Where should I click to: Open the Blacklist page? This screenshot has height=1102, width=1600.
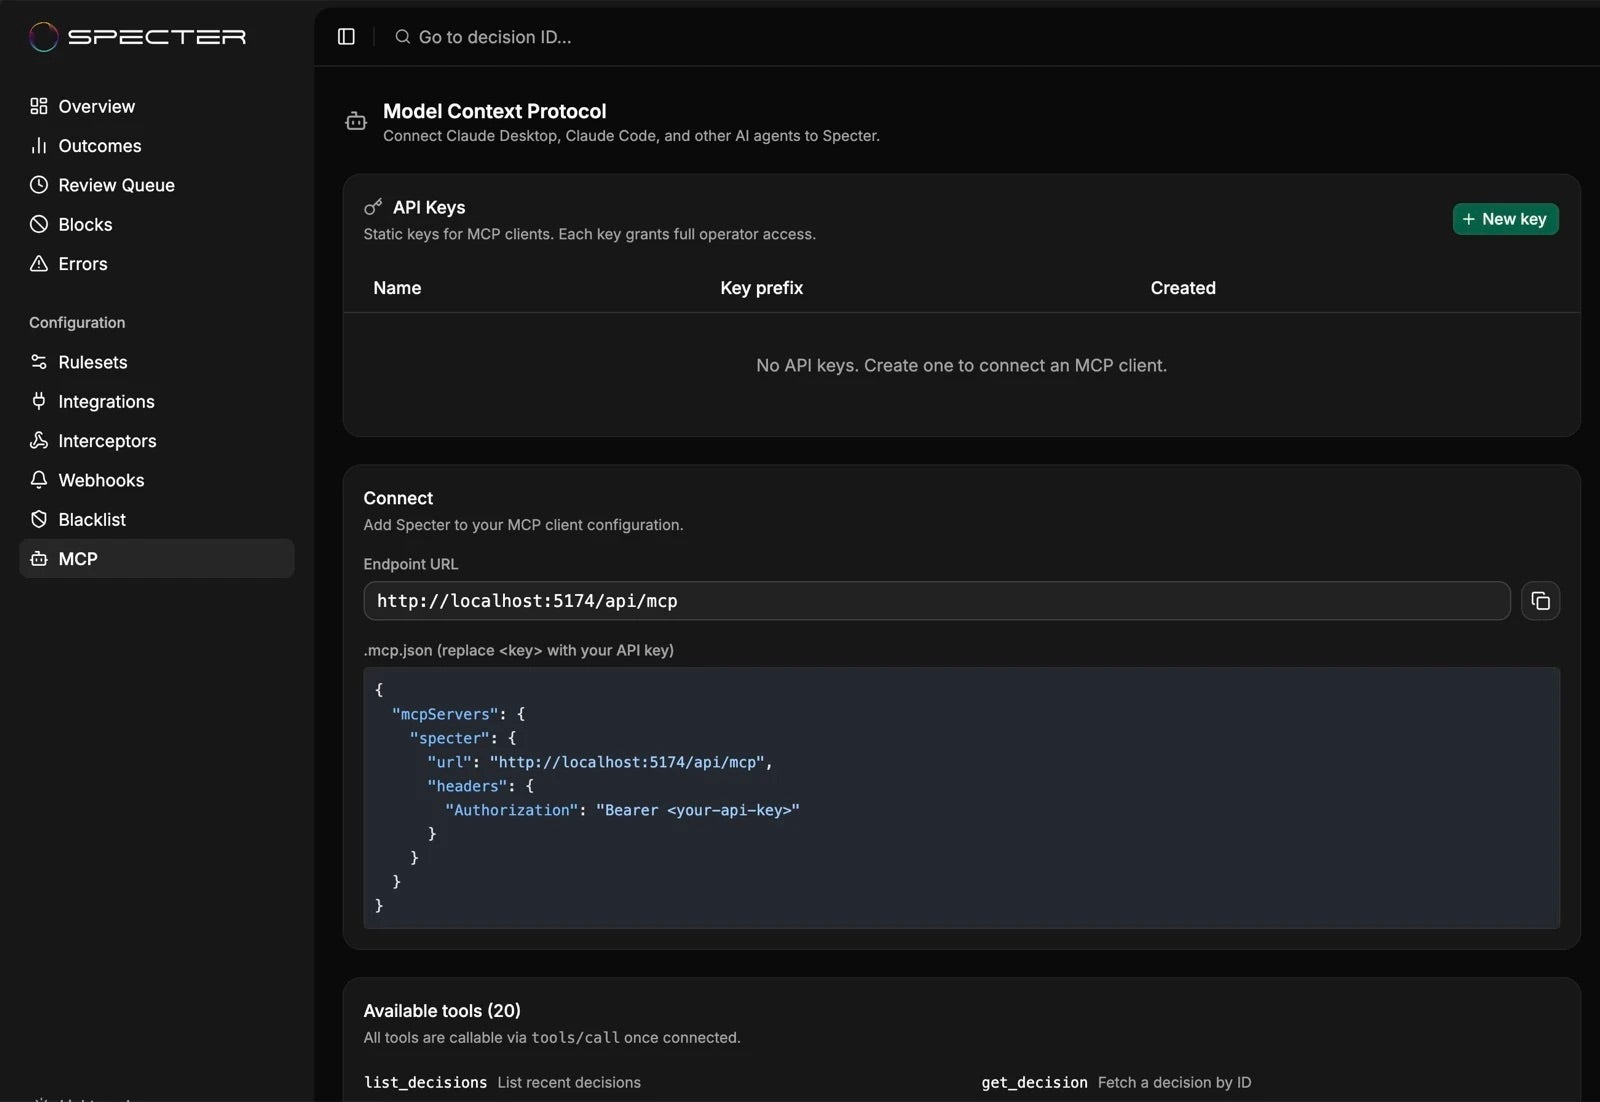(x=157, y=519)
